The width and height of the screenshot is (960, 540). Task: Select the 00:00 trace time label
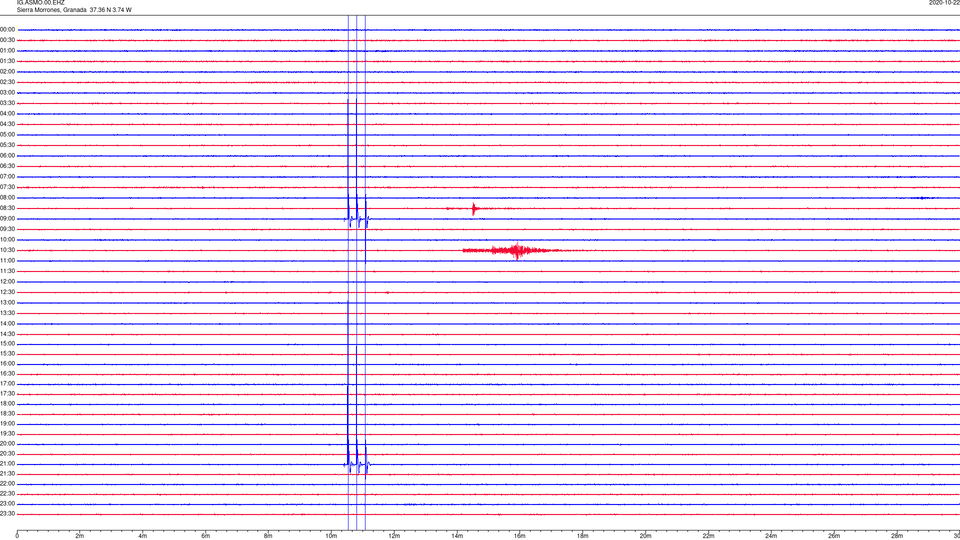click(x=7, y=29)
